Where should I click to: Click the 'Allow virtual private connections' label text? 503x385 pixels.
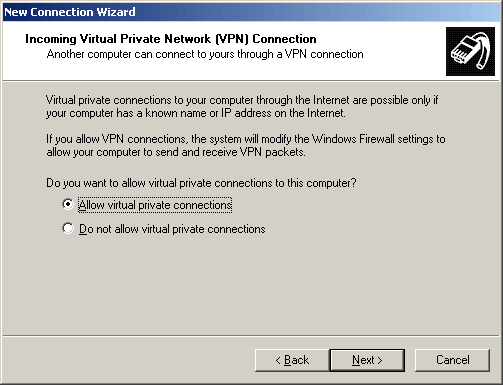coord(155,205)
